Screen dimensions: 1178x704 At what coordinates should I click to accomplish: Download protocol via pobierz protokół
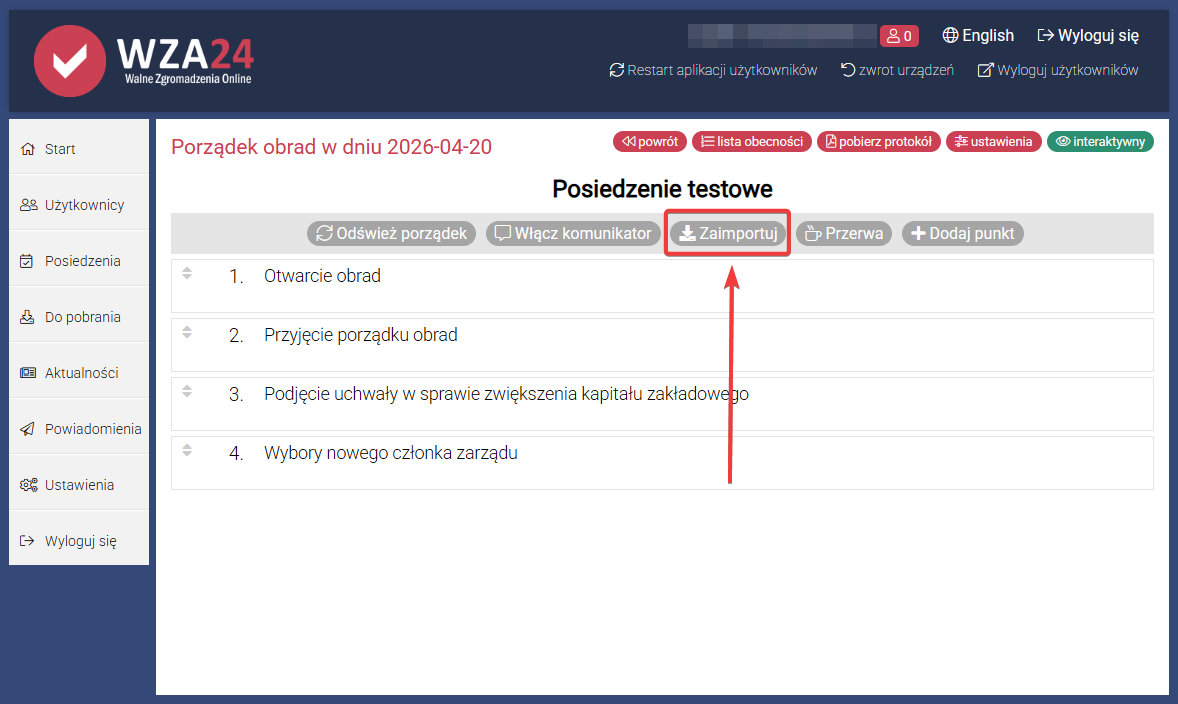pos(879,142)
